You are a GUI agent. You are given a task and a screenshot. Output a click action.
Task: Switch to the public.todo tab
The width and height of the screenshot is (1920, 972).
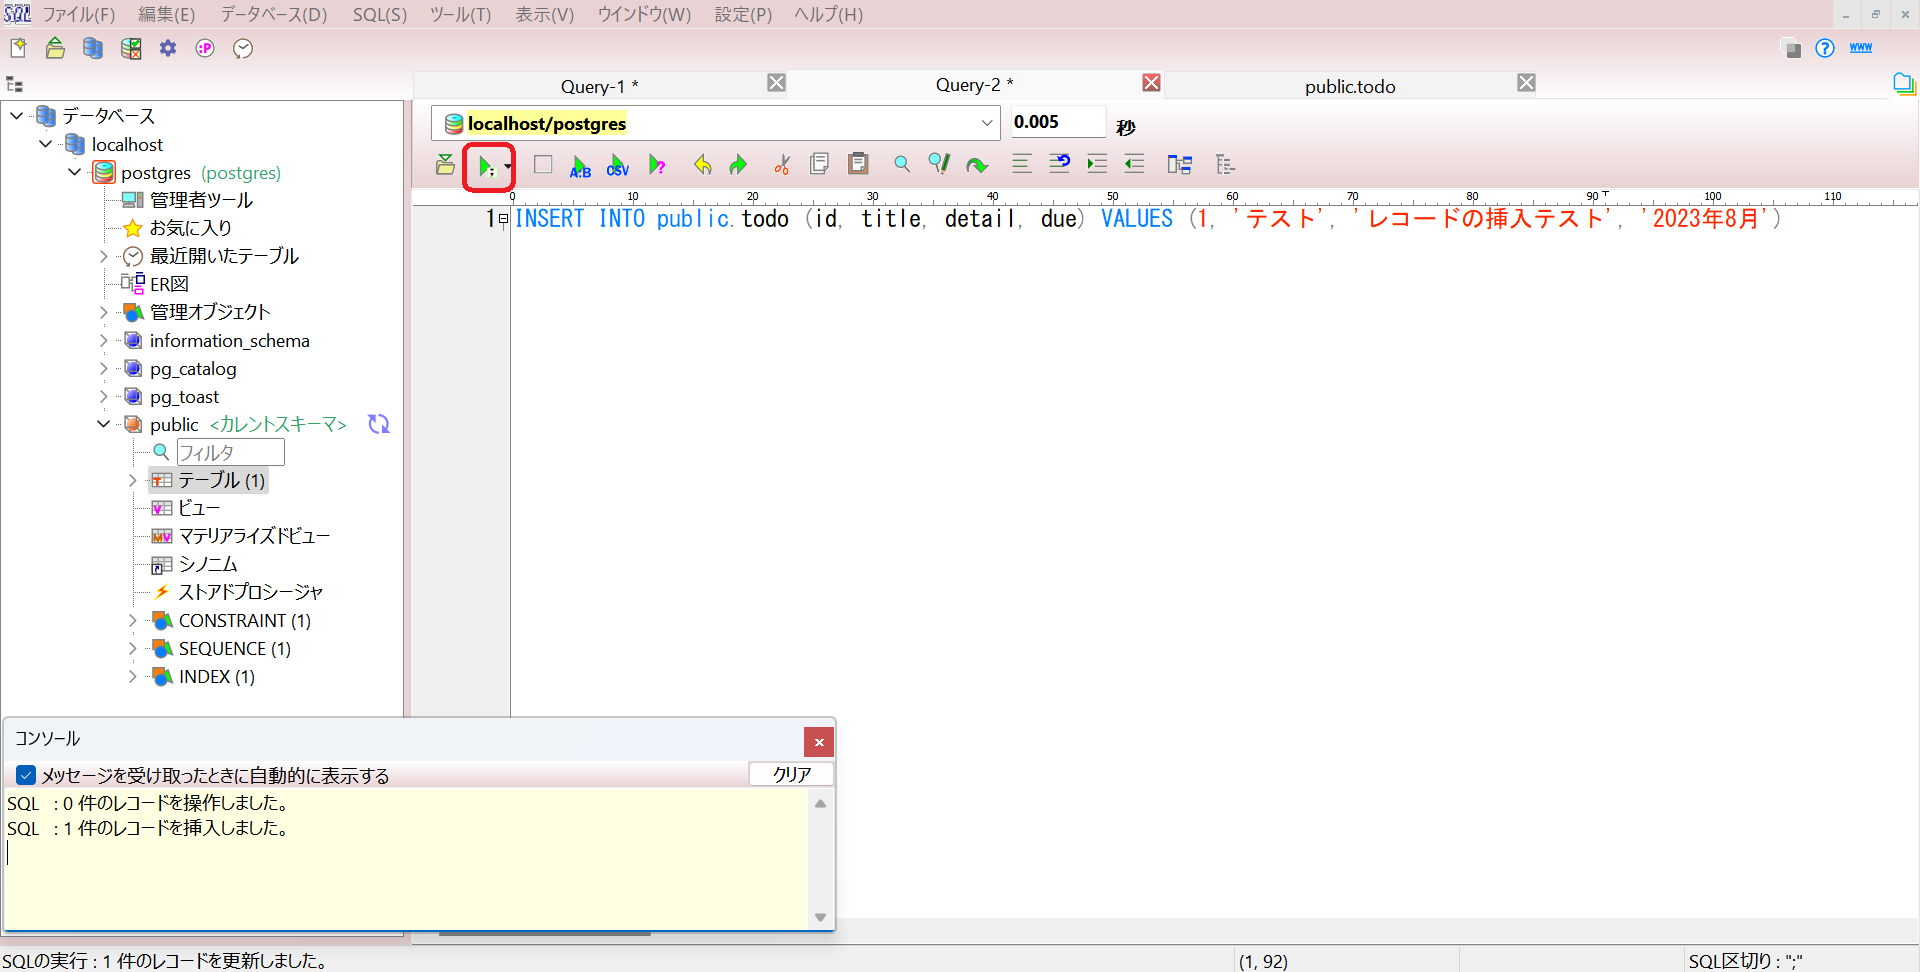(1349, 86)
